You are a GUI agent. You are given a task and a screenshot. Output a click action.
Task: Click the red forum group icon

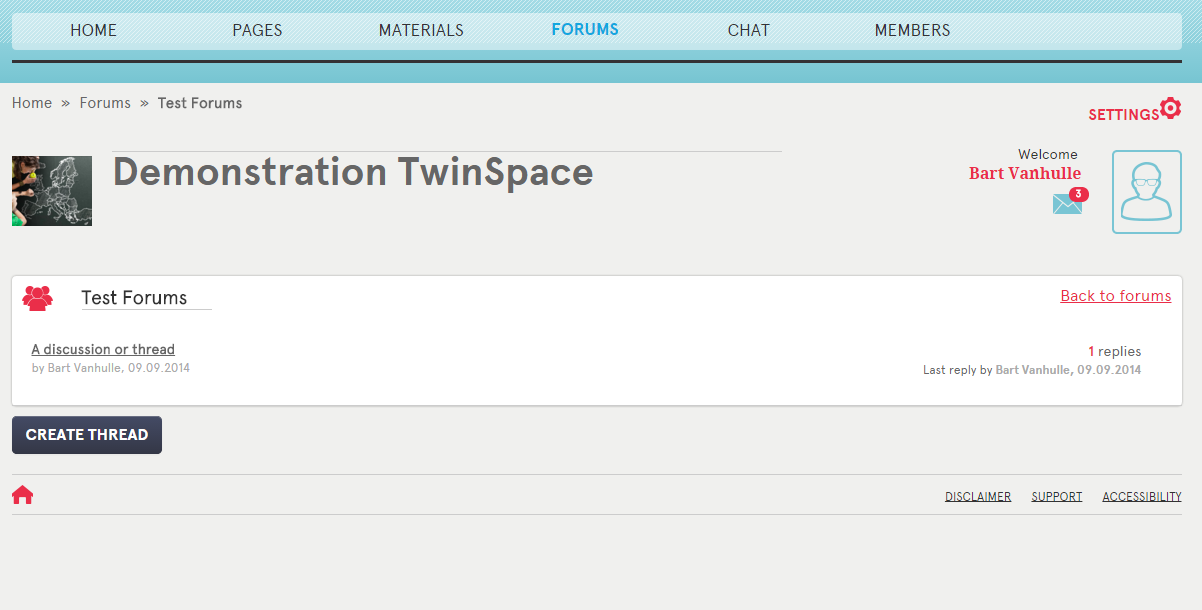click(x=37, y=298)
